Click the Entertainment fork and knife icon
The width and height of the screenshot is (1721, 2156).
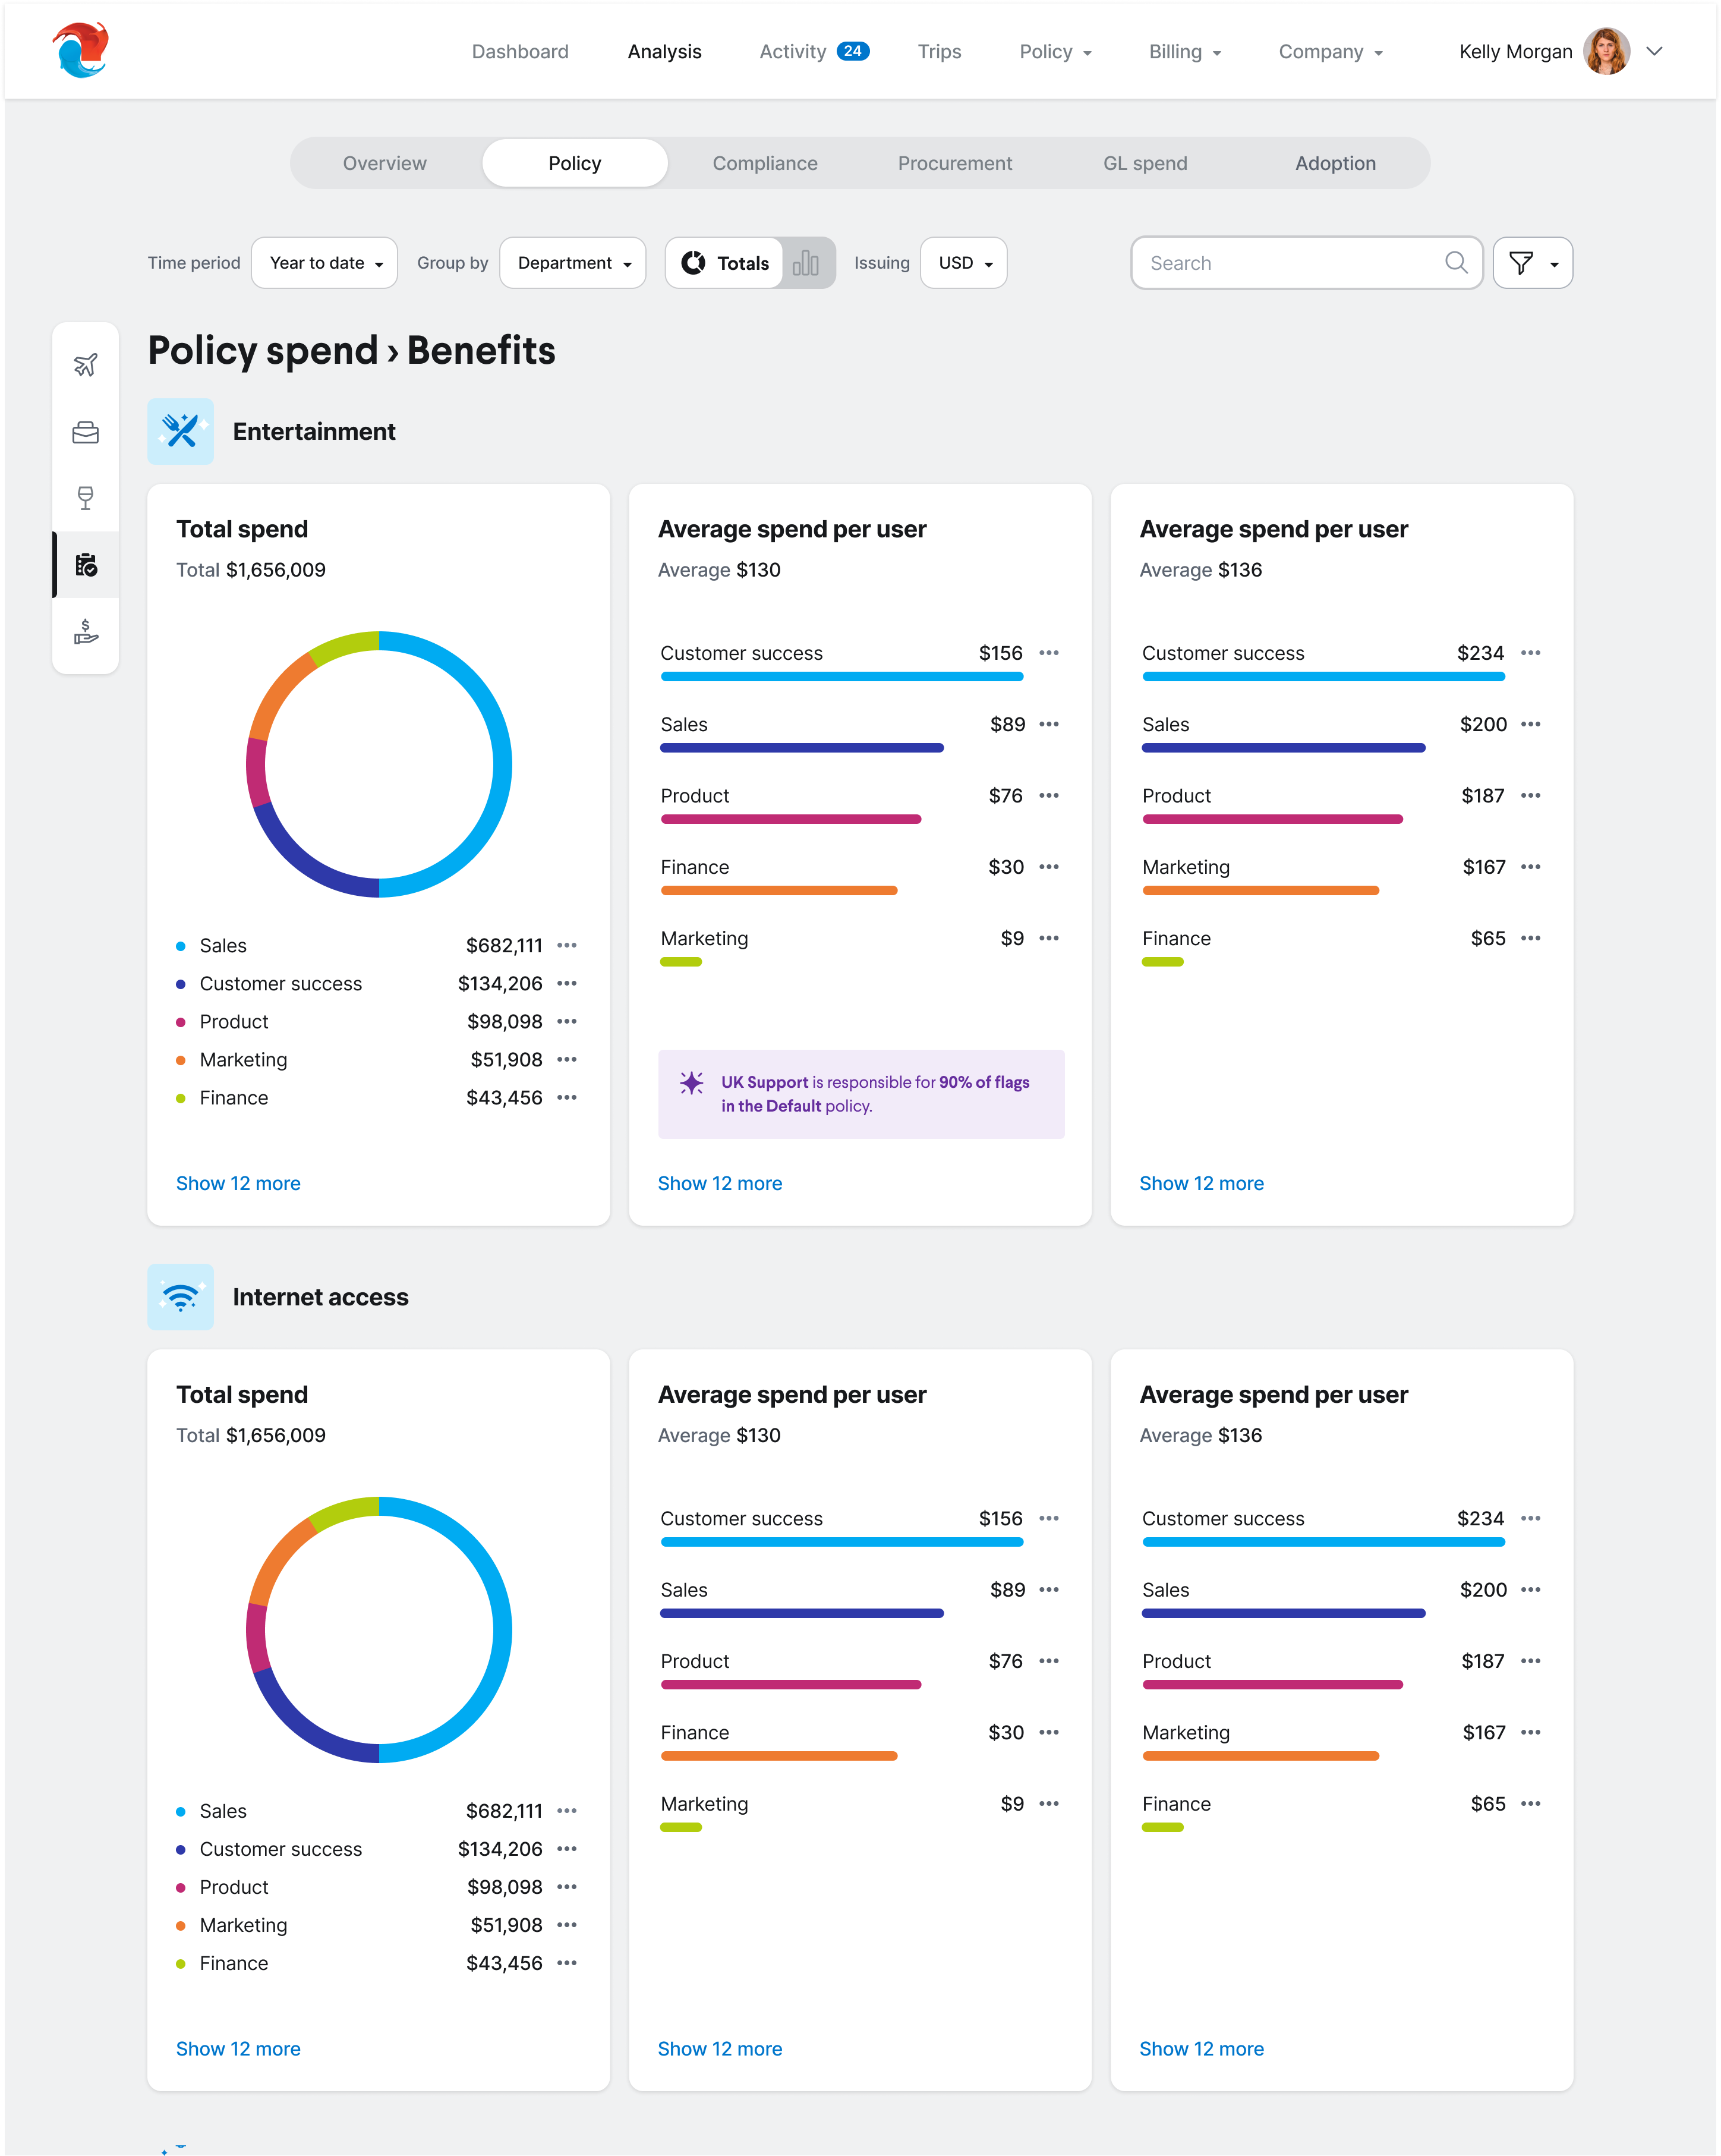(x=181, y=432)
